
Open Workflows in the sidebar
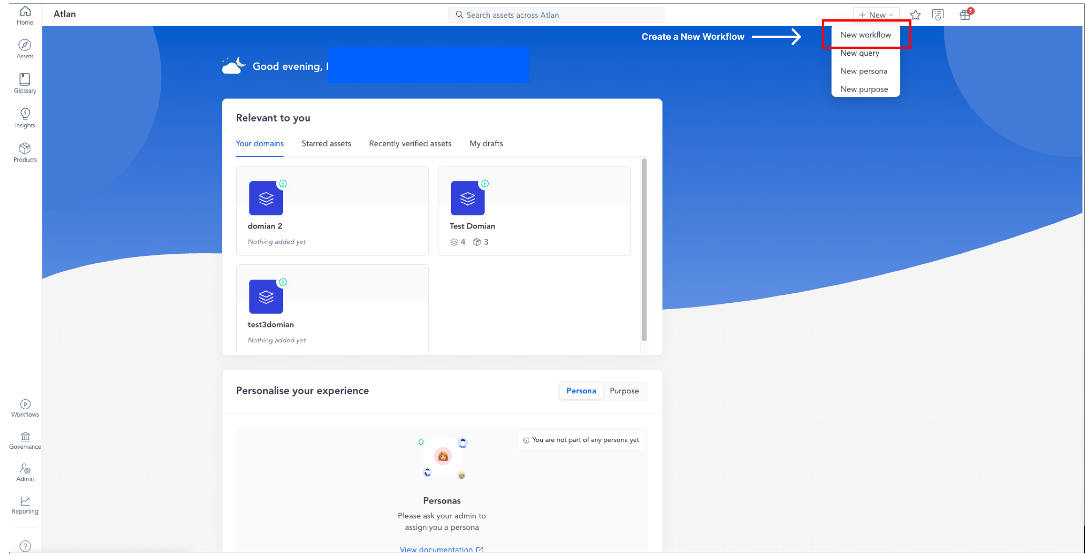25,407
